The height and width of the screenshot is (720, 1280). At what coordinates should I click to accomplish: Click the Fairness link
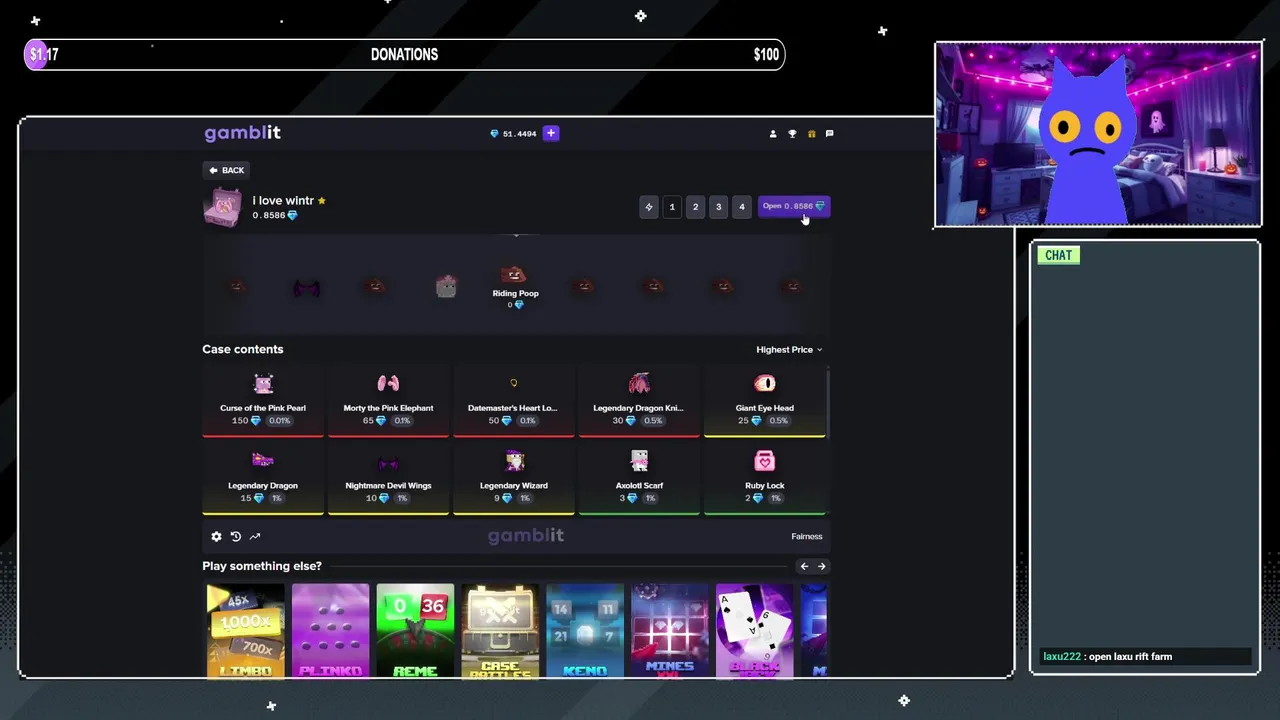807,537
